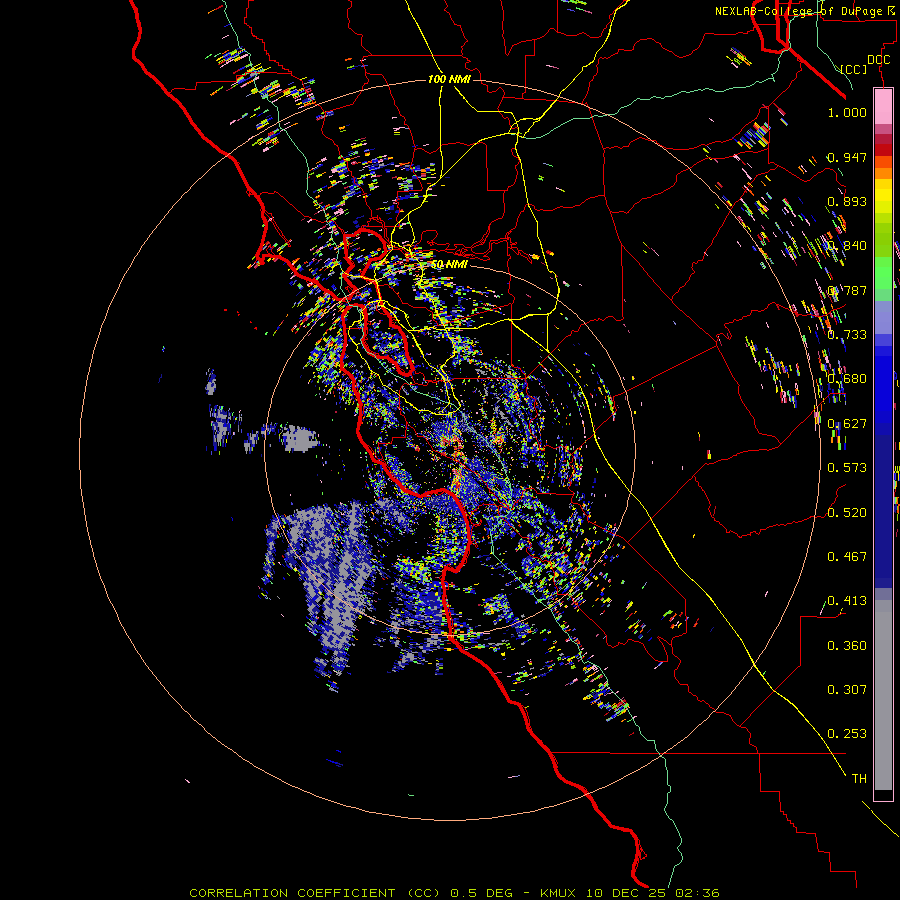
Task: Click the "100 NMI" range ring label
Action: 449,79
